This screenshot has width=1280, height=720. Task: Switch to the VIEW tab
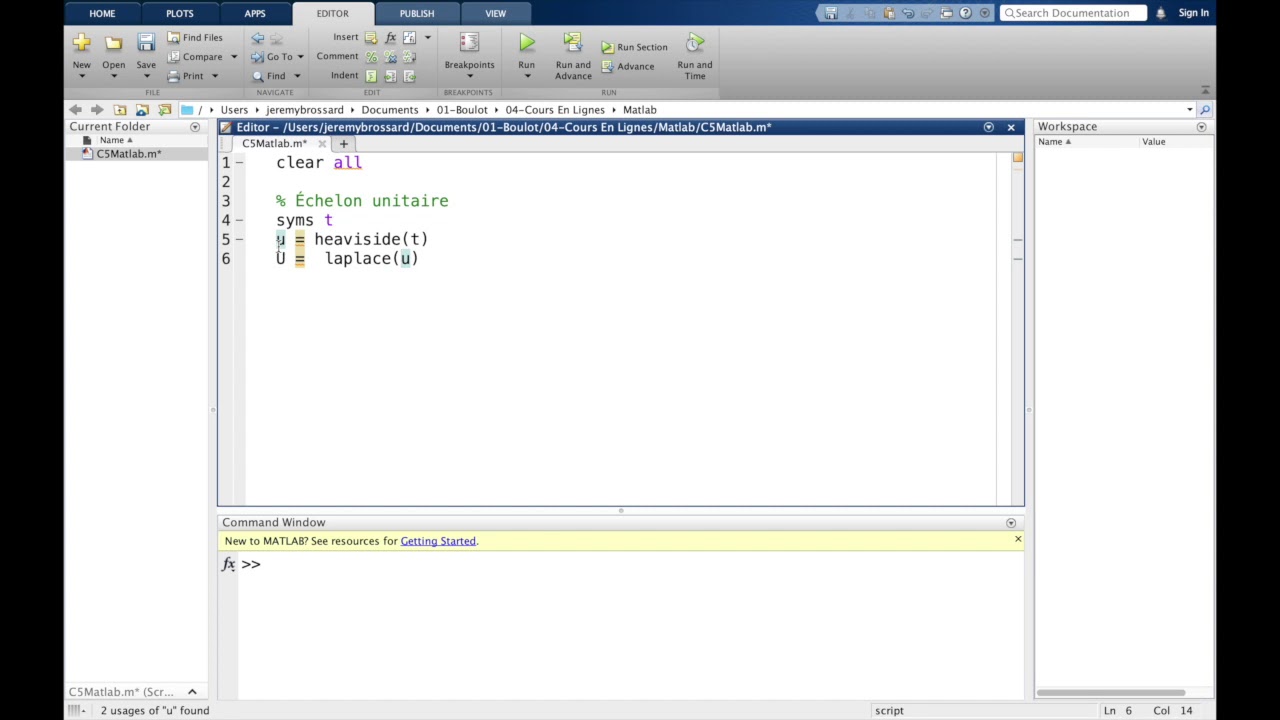495,13
